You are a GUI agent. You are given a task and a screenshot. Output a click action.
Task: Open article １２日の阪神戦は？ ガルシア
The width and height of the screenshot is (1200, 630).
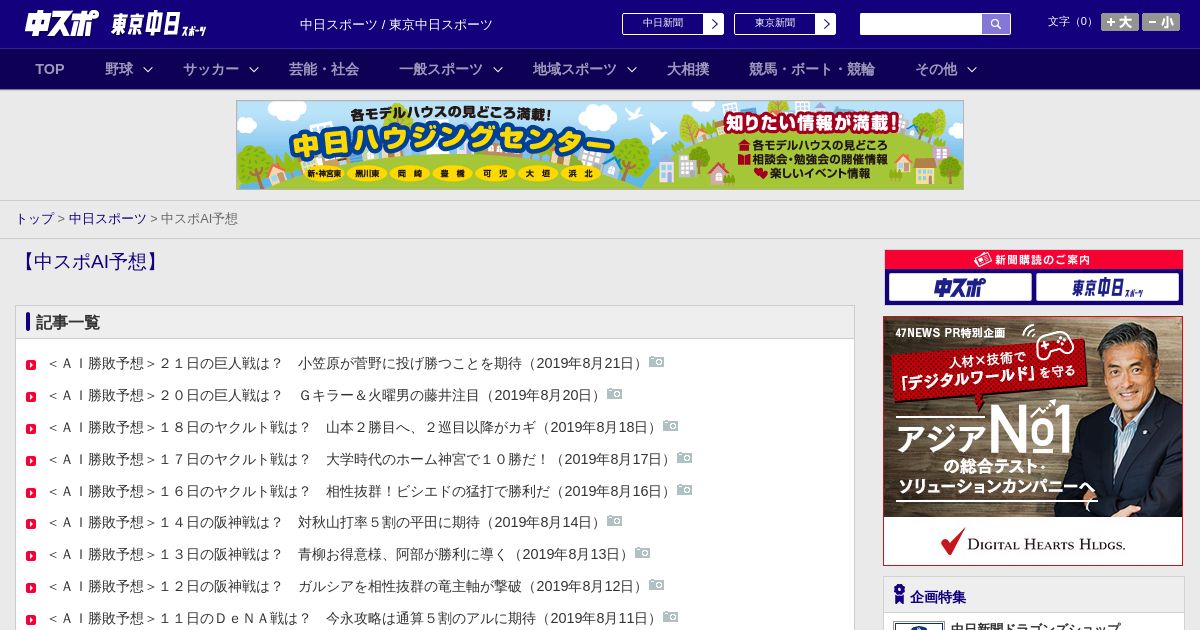346,586
